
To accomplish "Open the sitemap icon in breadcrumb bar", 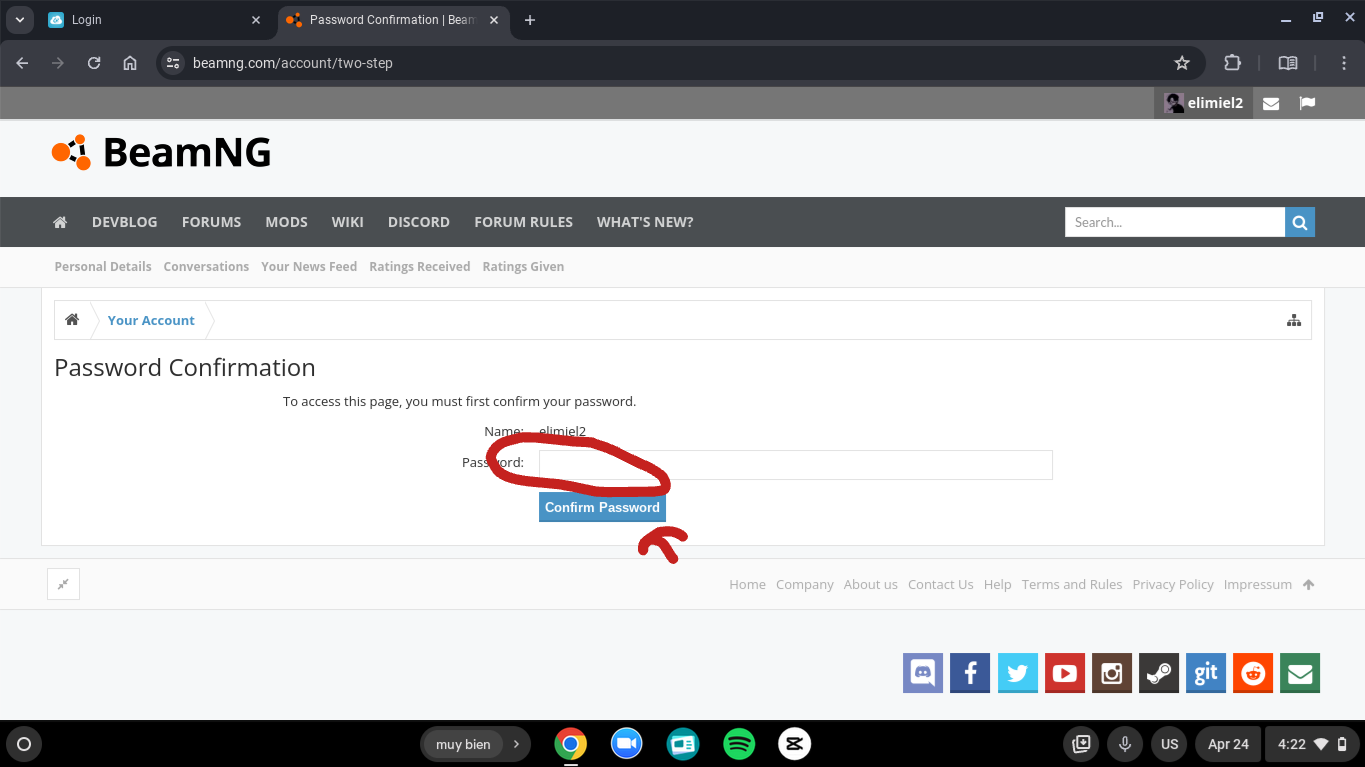I will coord(1294,320).
